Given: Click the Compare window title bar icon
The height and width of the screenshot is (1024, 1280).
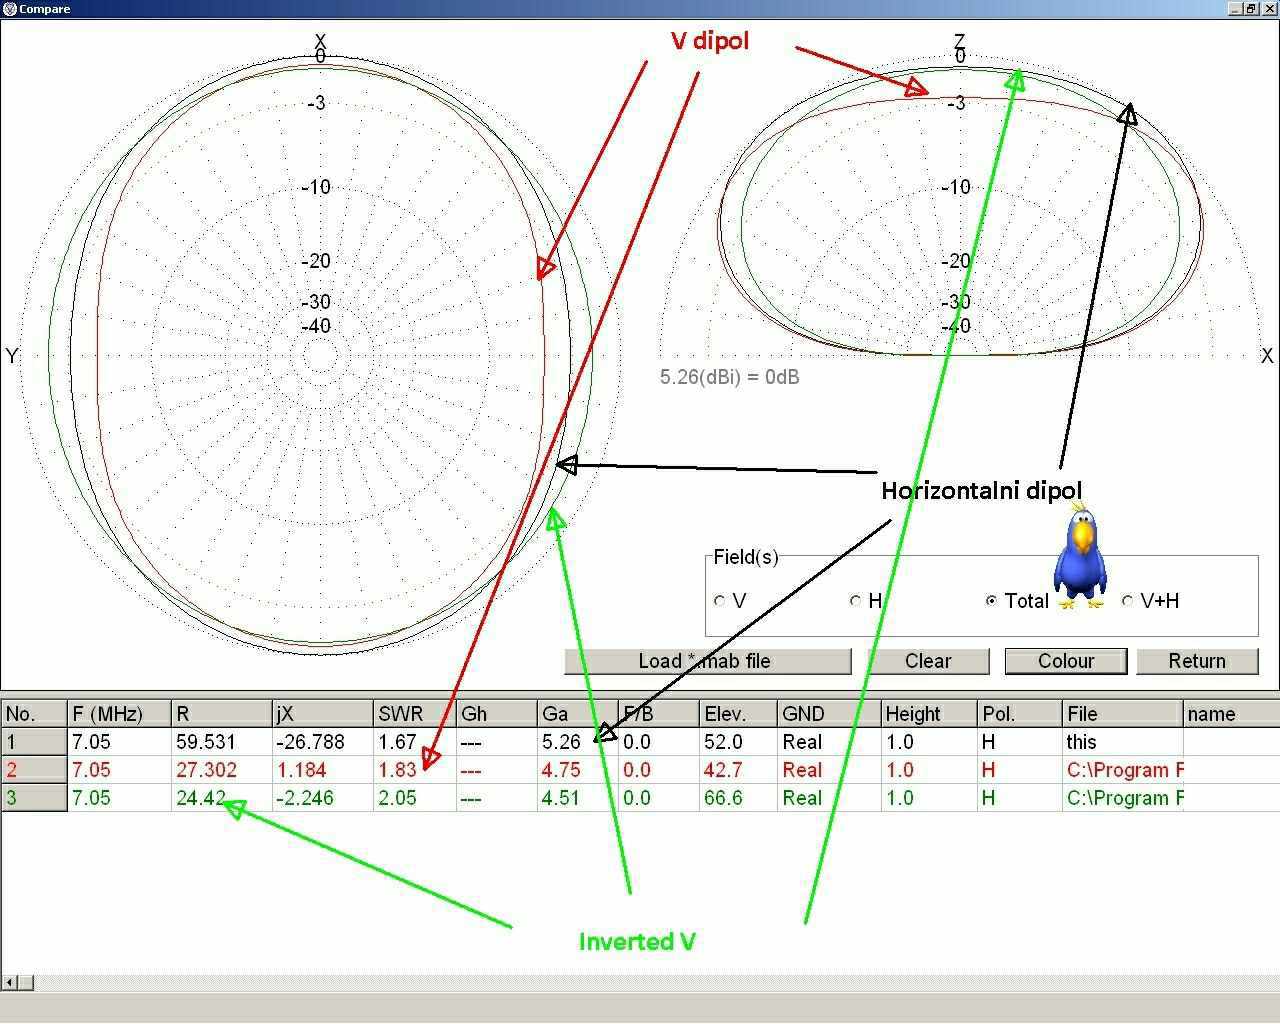Looking at the screenshot, I should click(10, 9).
